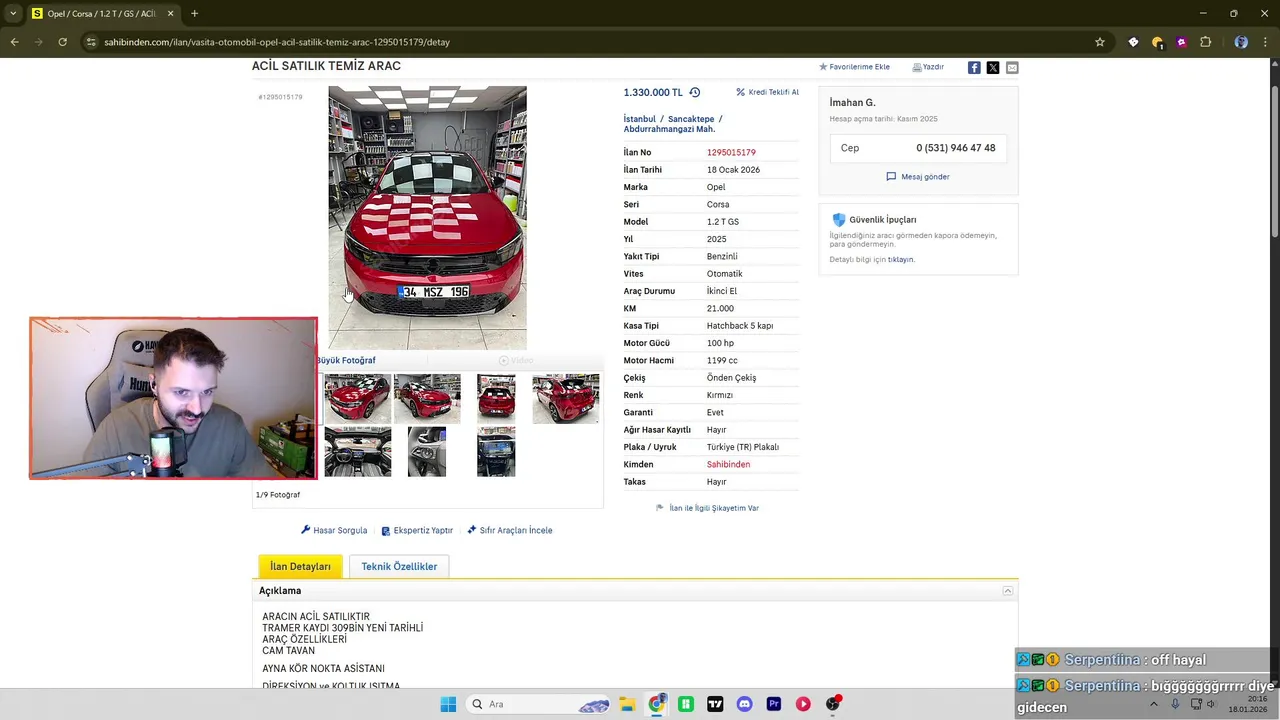Open Chrome from the taskbar

click(657, 704)
